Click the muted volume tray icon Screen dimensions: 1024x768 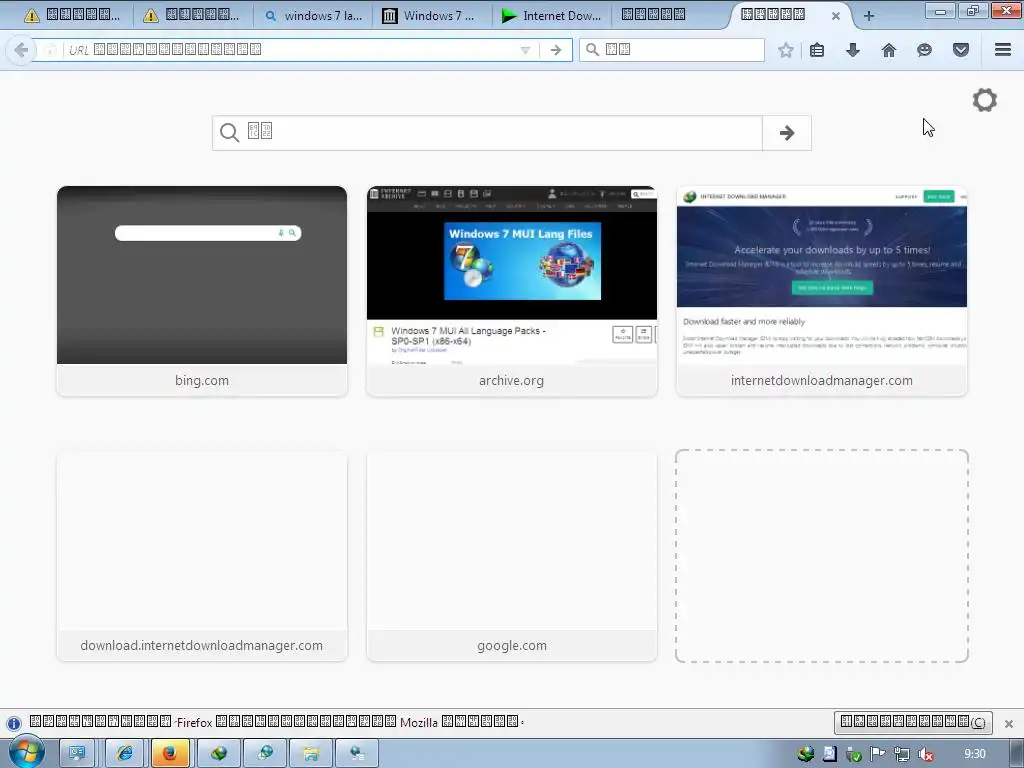click(925, 754)
